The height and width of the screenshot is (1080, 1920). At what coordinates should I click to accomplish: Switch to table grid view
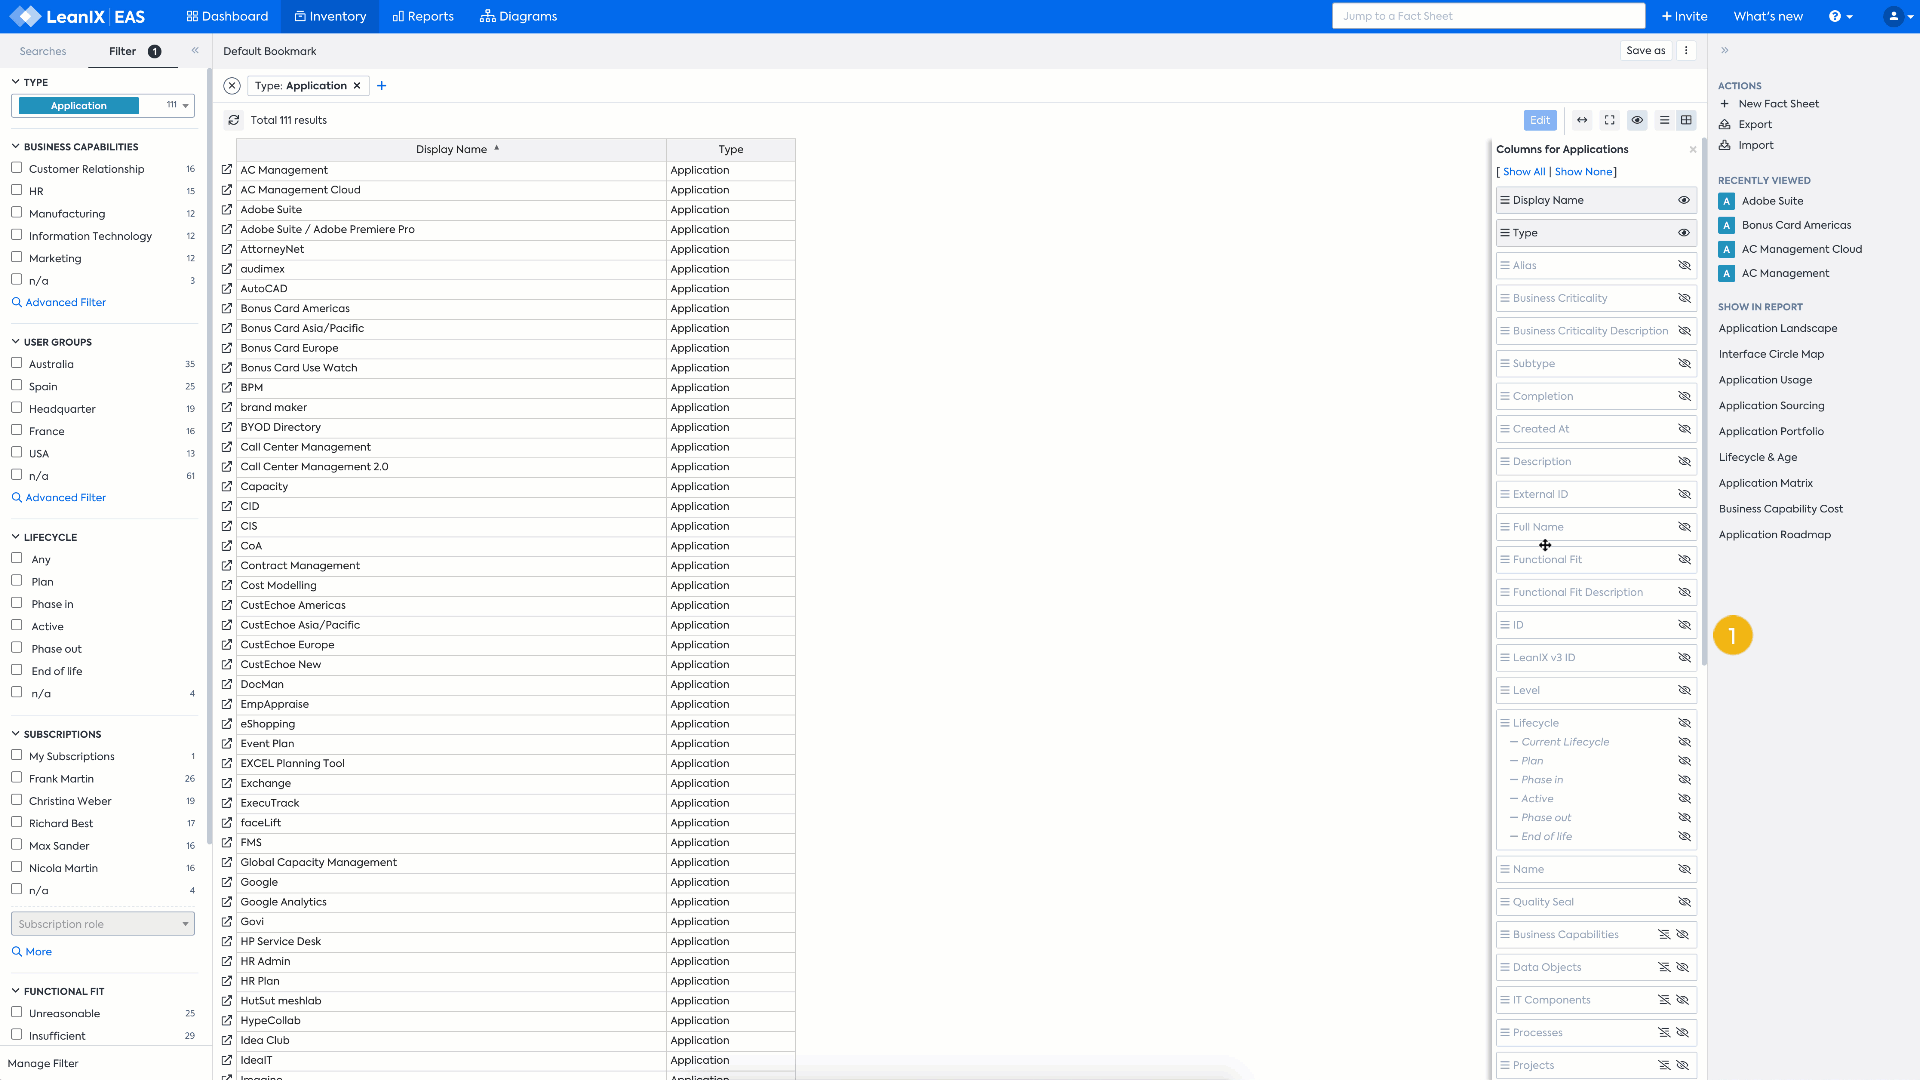[x=1687, y=120]
